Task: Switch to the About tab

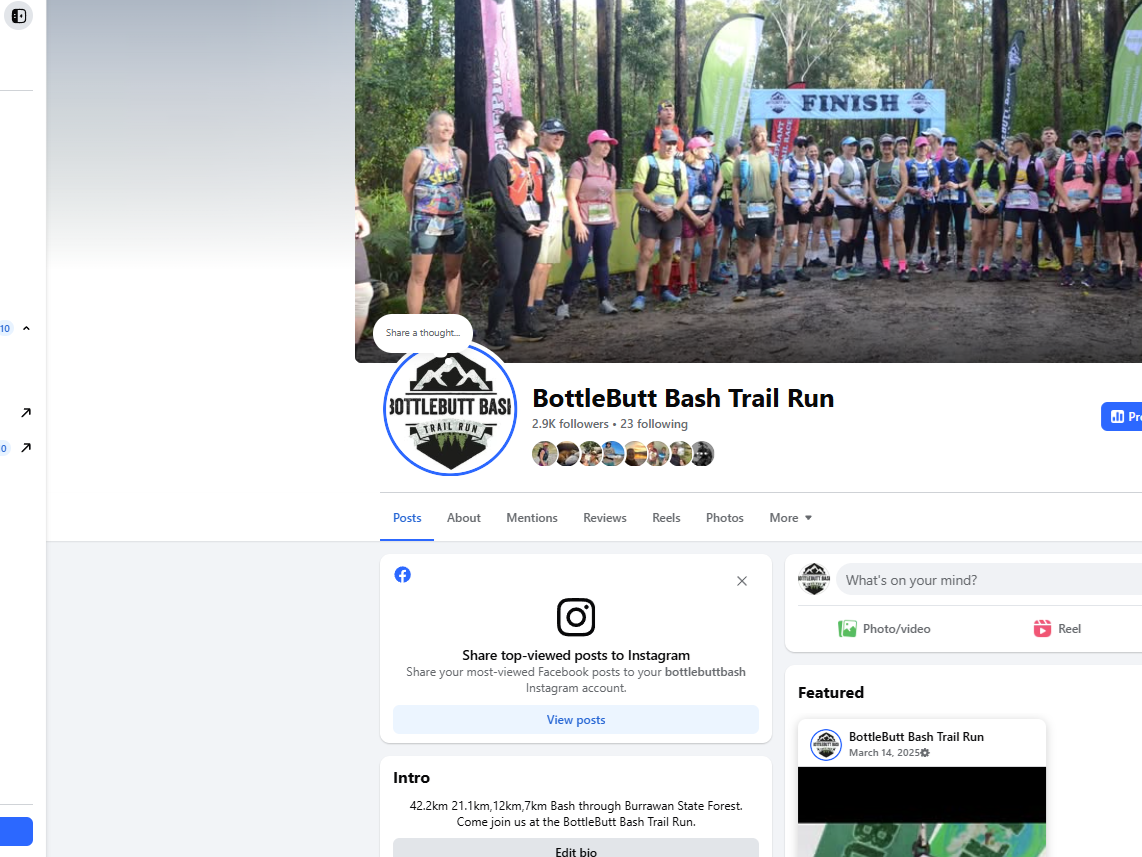Action: click(x=464, y=518)
